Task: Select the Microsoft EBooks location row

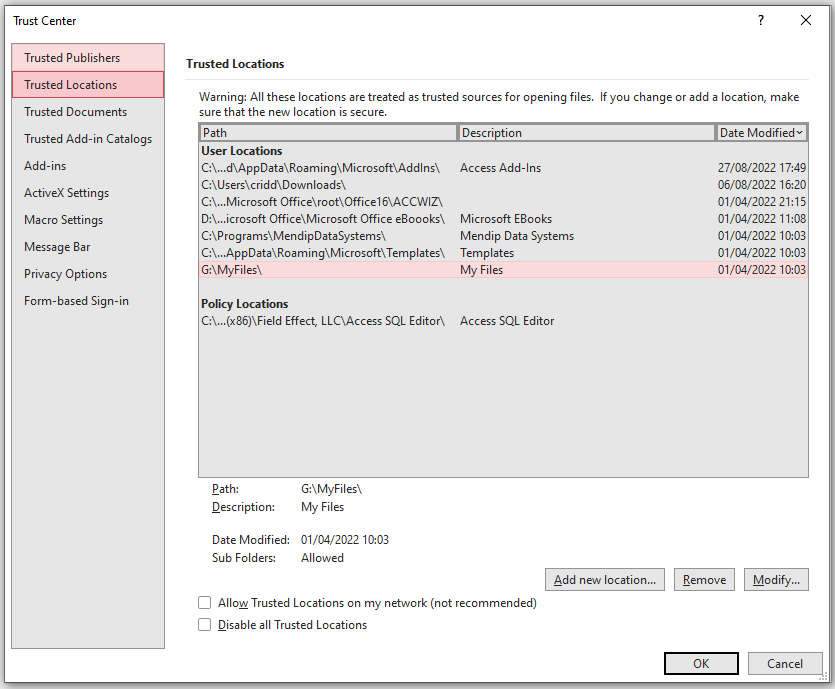Action: coord(503,219)
